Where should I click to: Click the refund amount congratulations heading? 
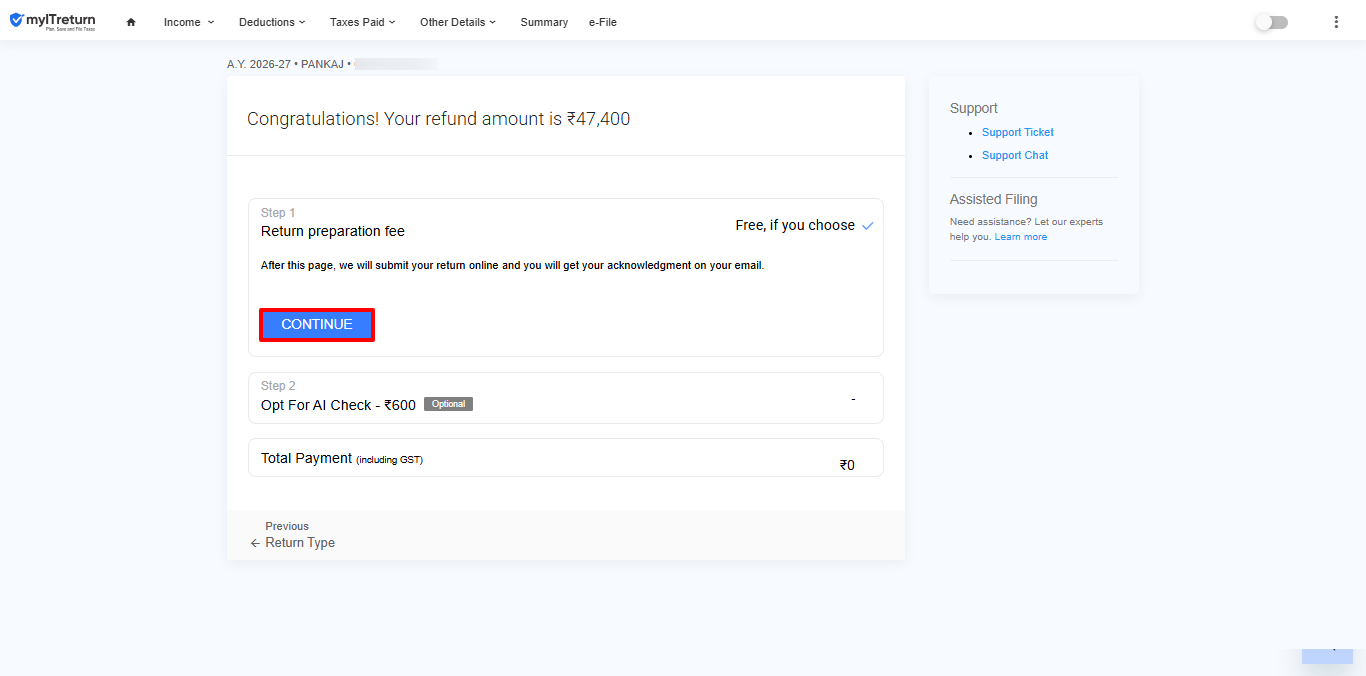click(x=439, y=119)
